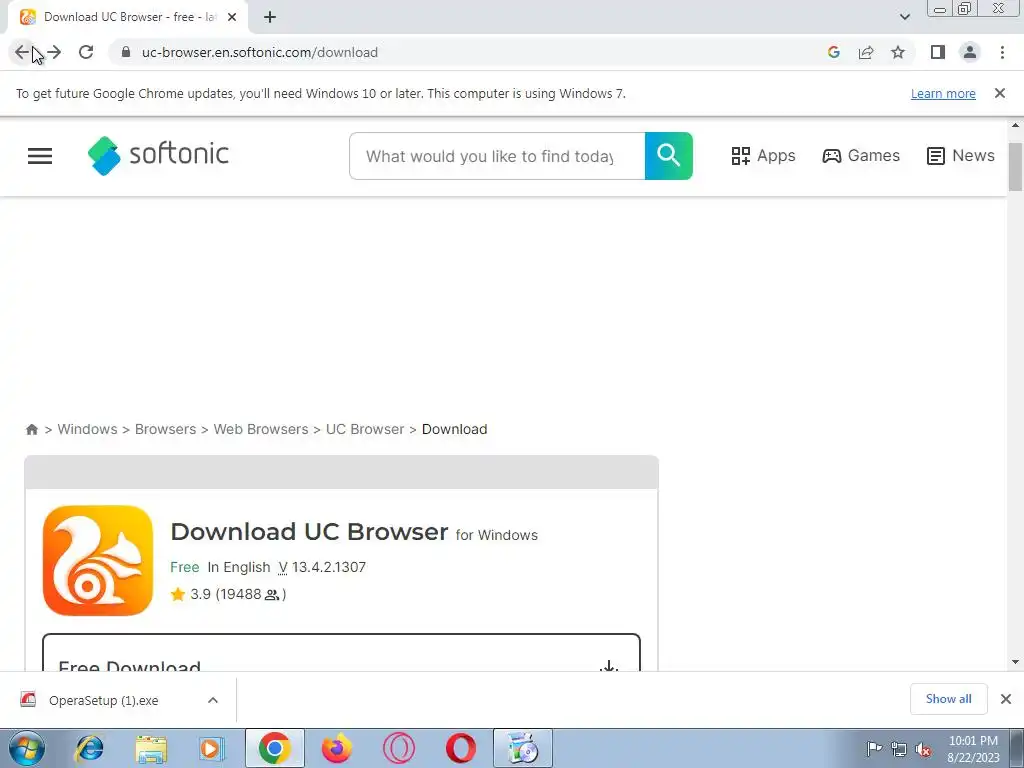Open installer setup icon on taskbar

(x=522, y=748)
